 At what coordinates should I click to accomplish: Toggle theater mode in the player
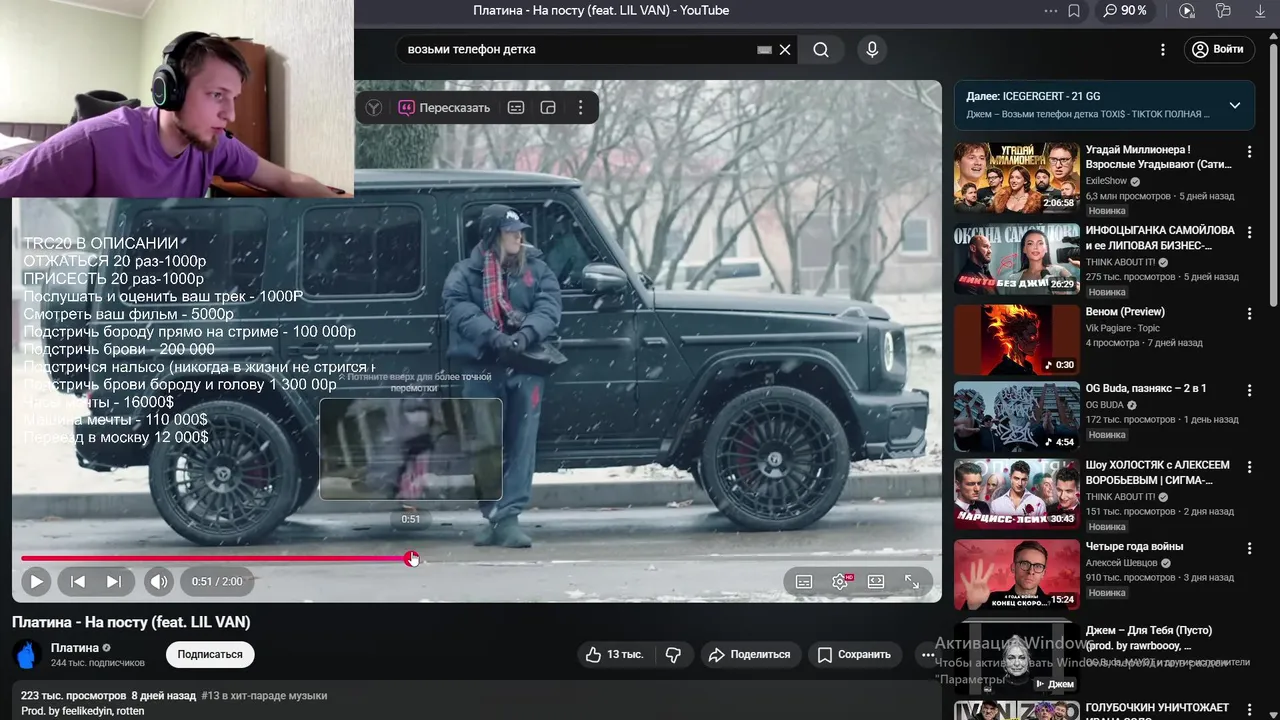click(876, 582)
